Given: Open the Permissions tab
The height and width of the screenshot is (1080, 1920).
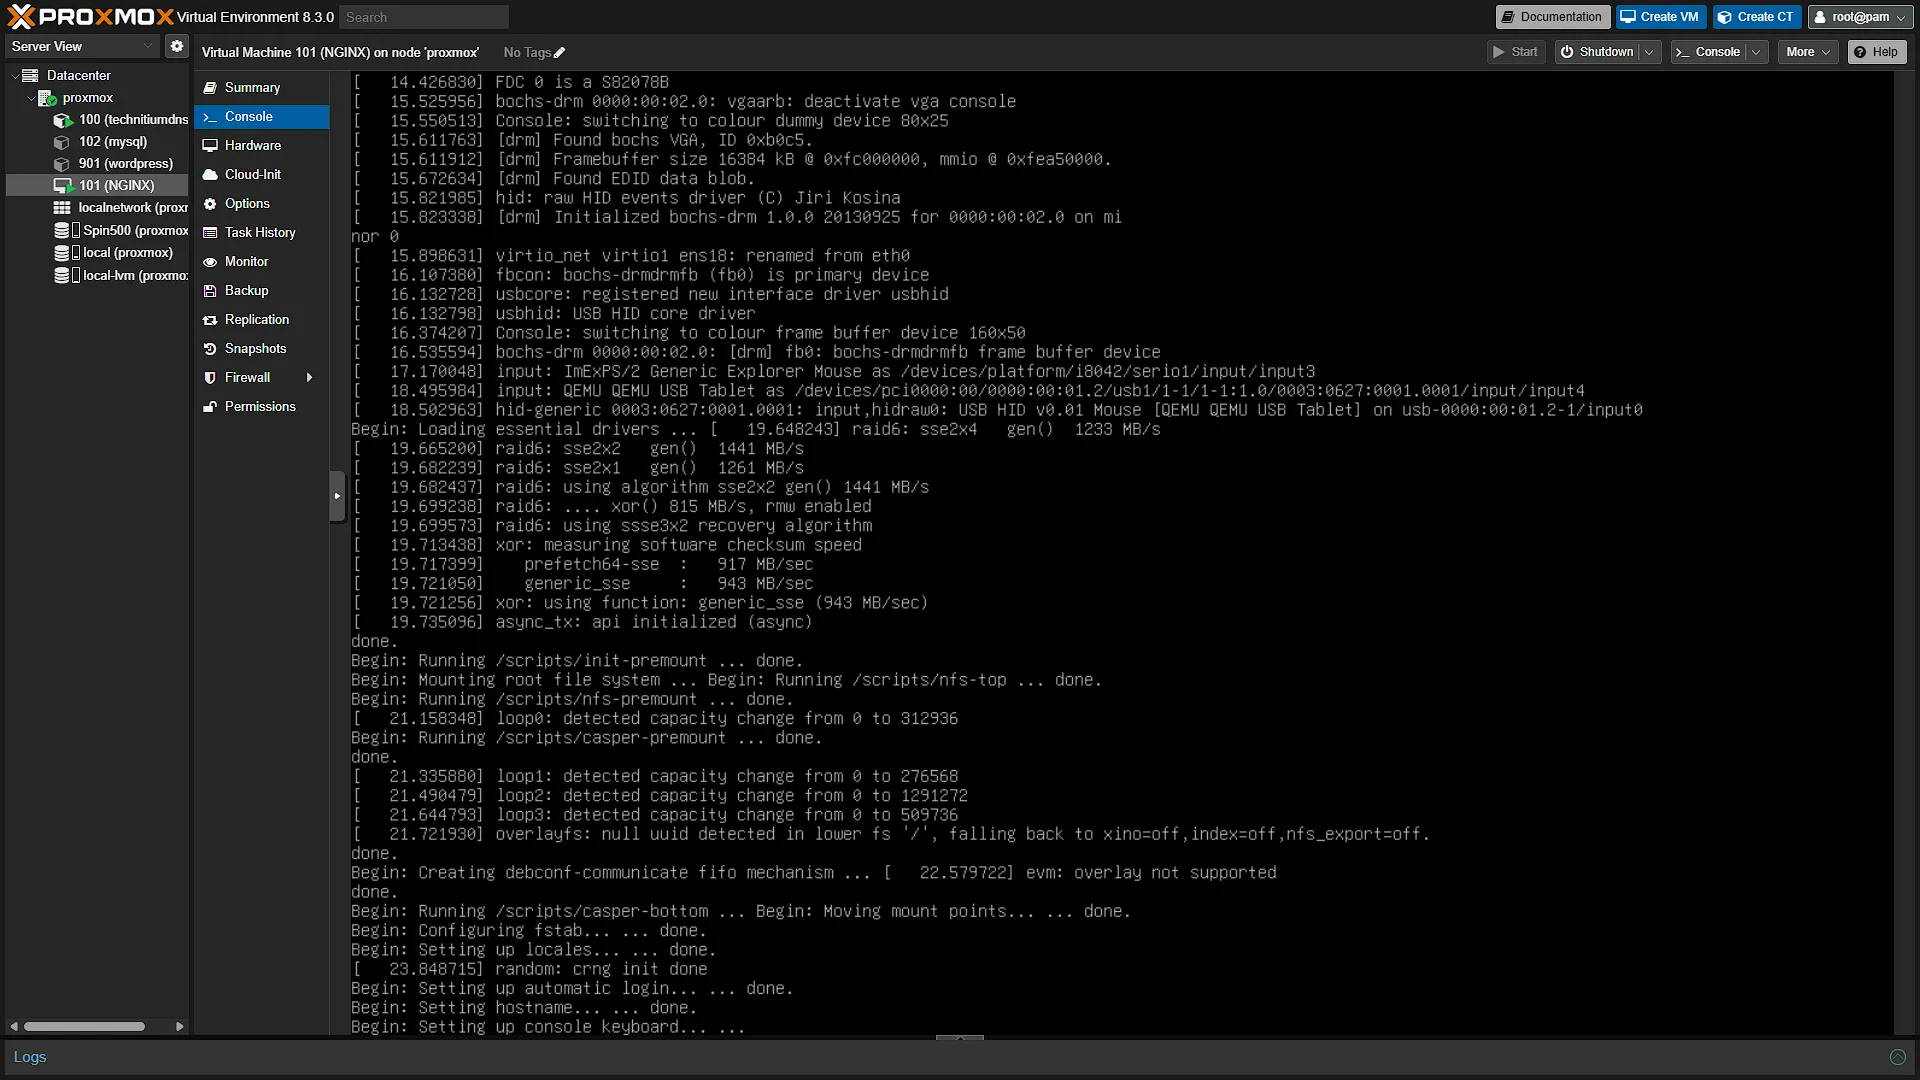Looking at the screenshot, I should click(260, 407).
